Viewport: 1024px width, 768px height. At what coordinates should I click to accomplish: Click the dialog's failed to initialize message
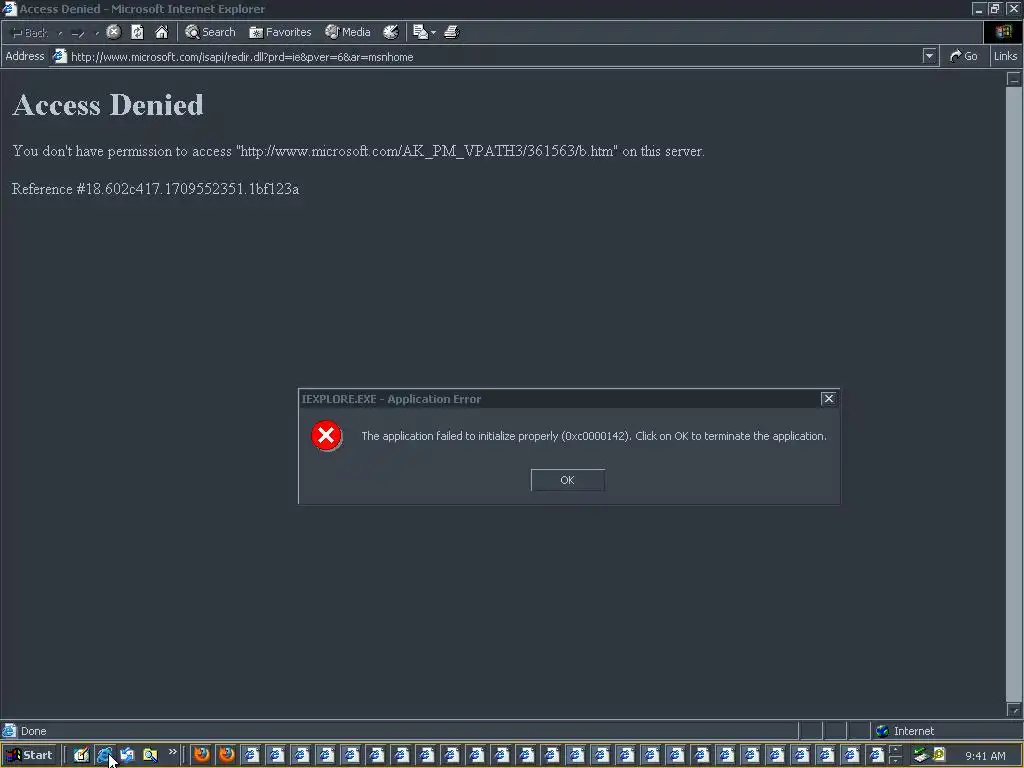[594, 436]
